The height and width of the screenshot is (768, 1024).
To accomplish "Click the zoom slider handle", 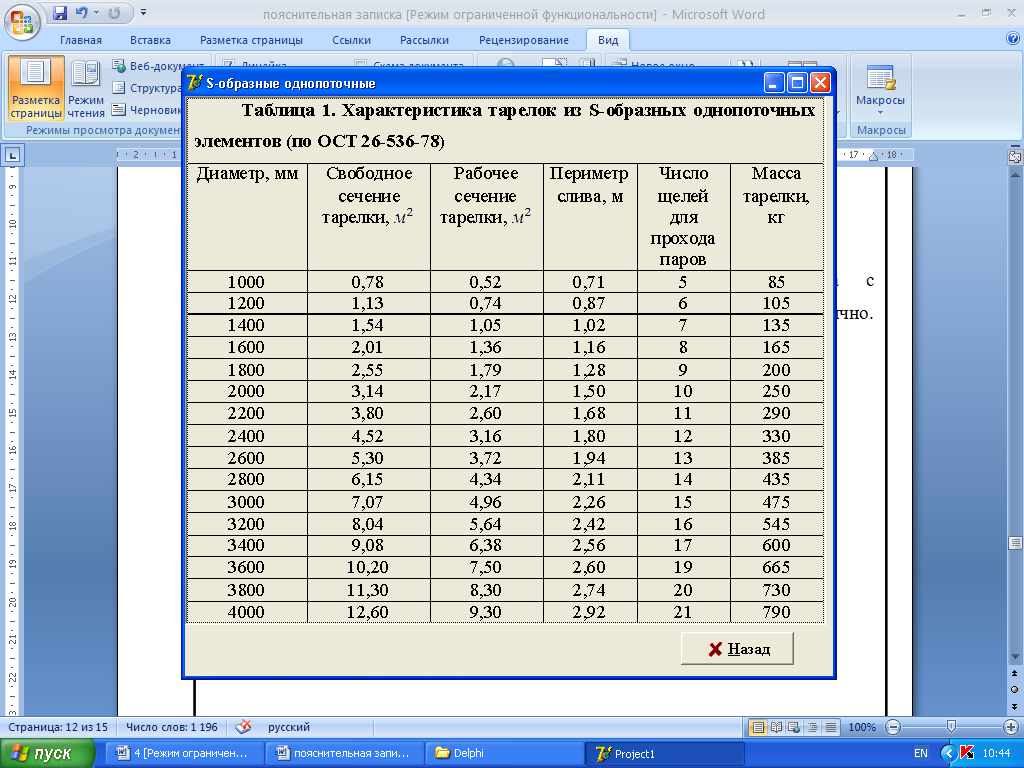I will coord(951,726).
